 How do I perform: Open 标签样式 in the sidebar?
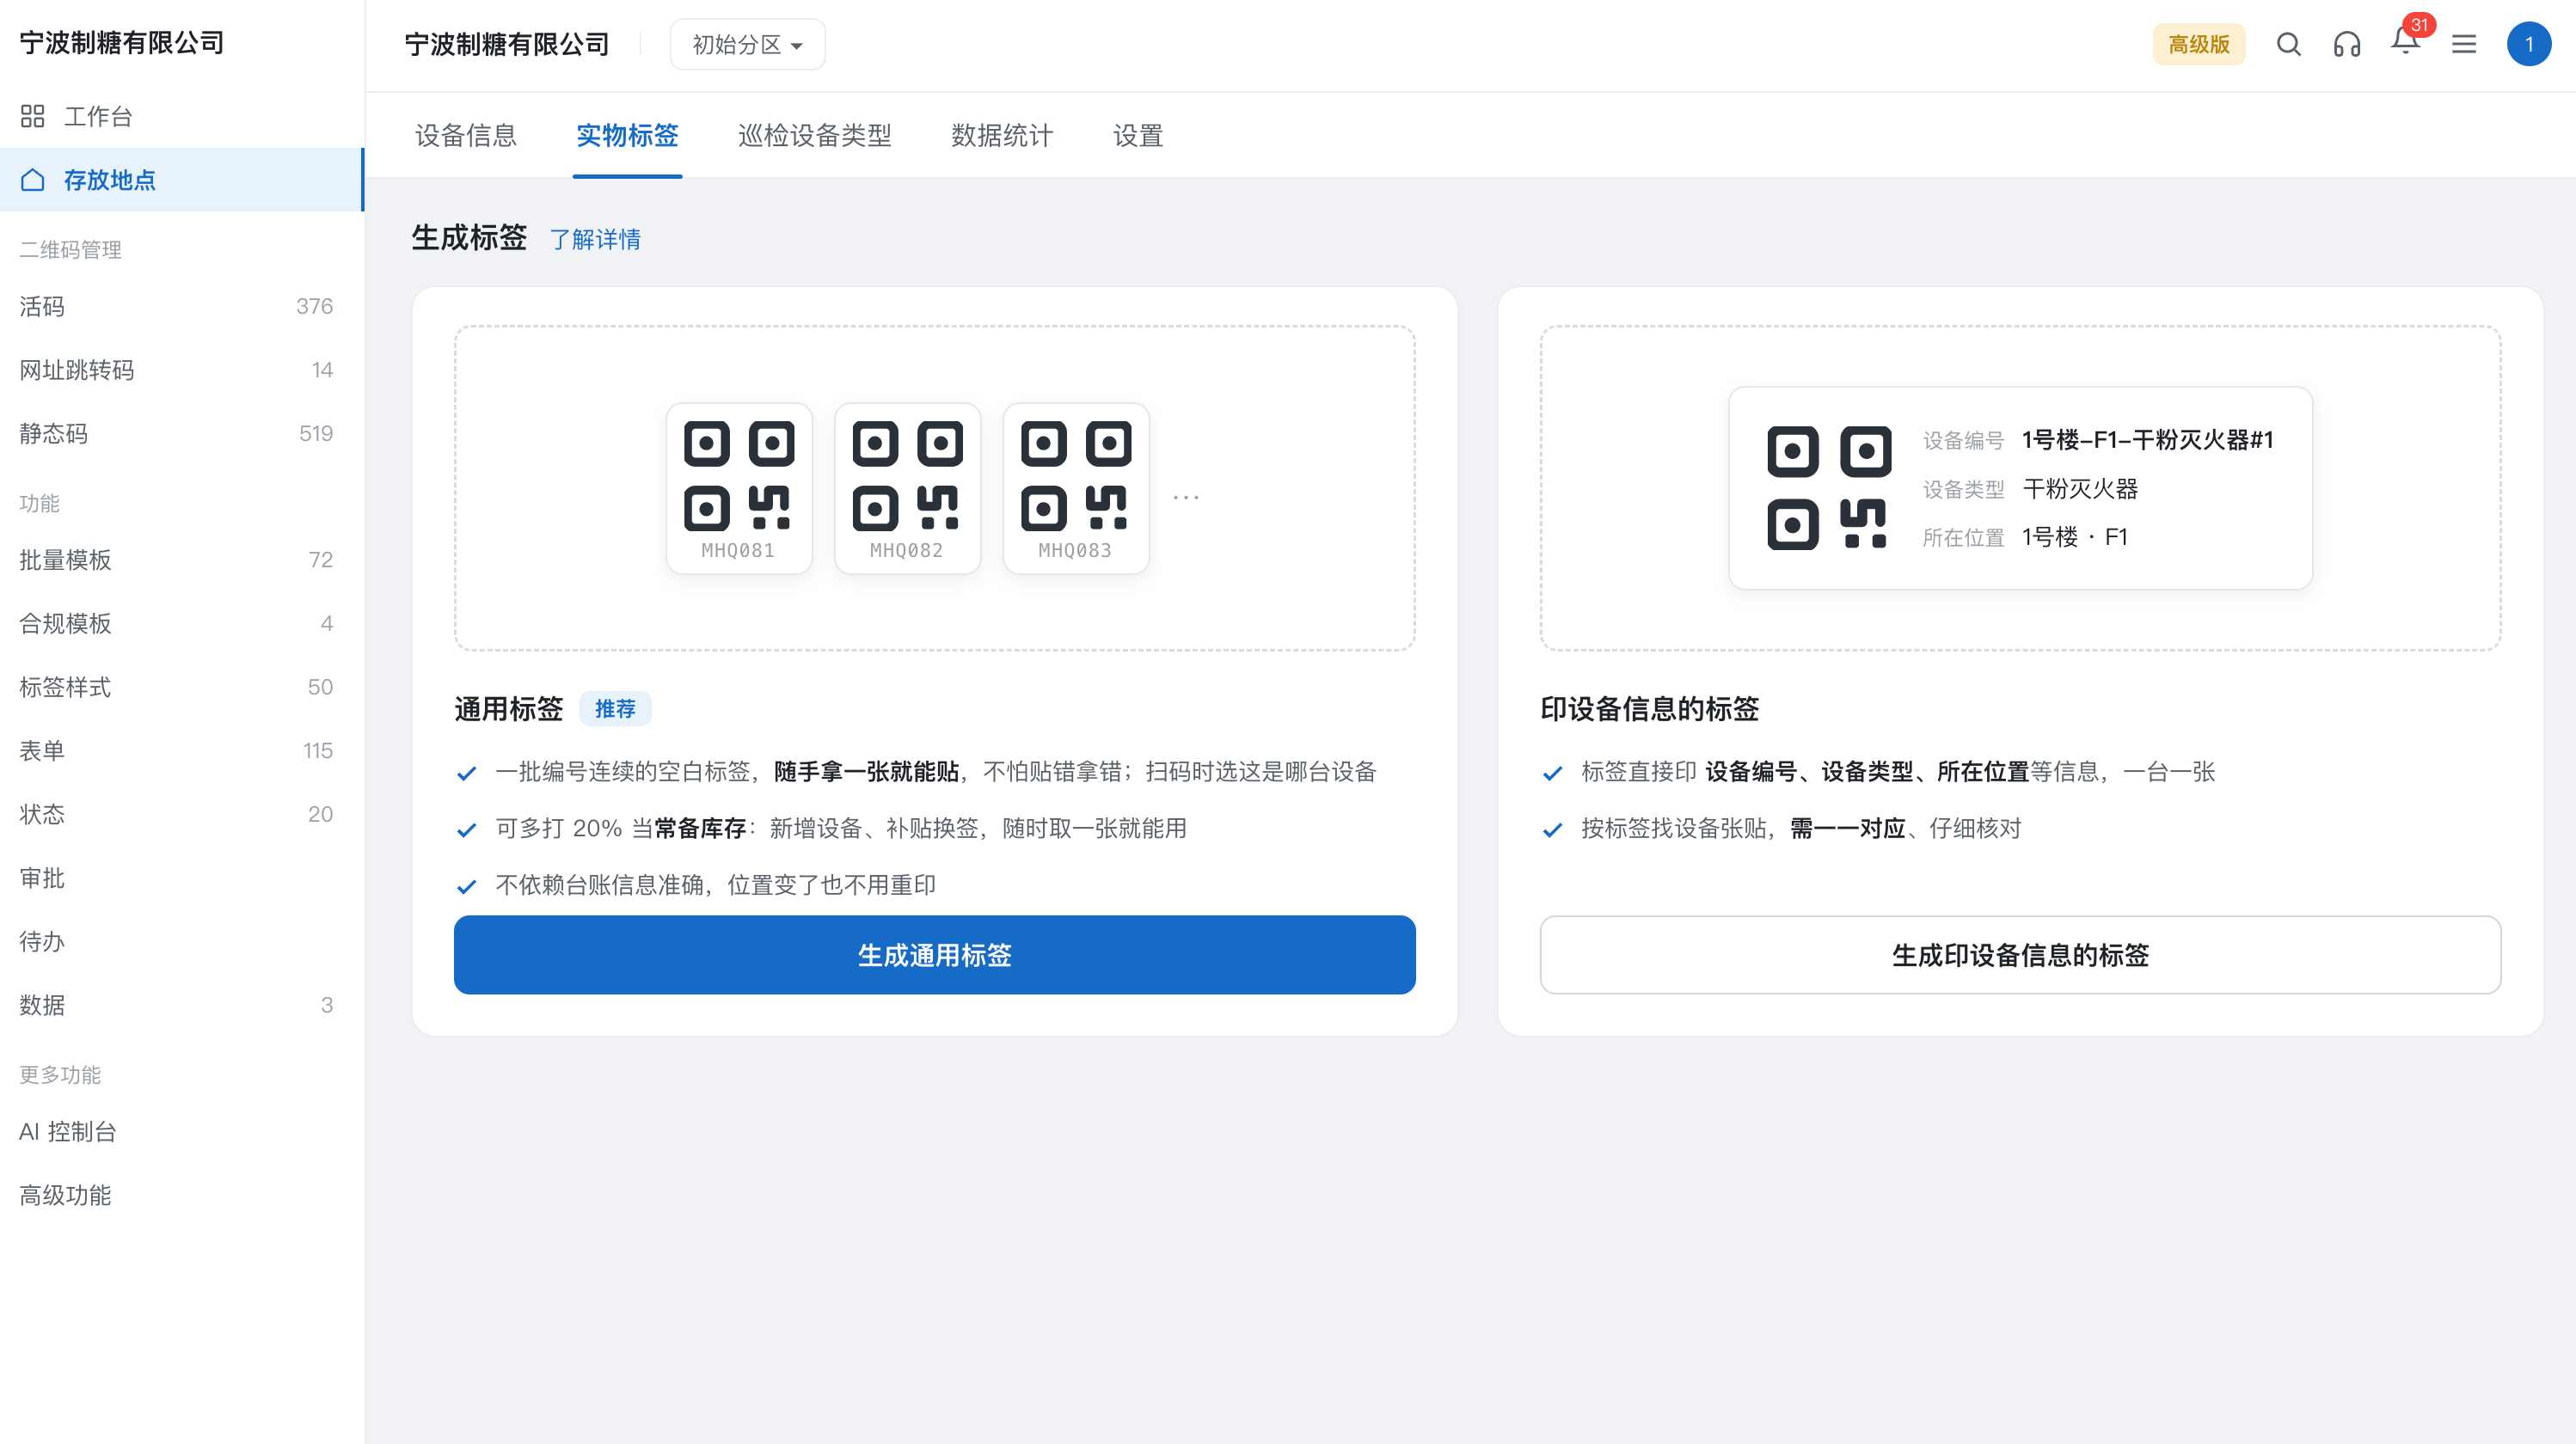(182, 687)
